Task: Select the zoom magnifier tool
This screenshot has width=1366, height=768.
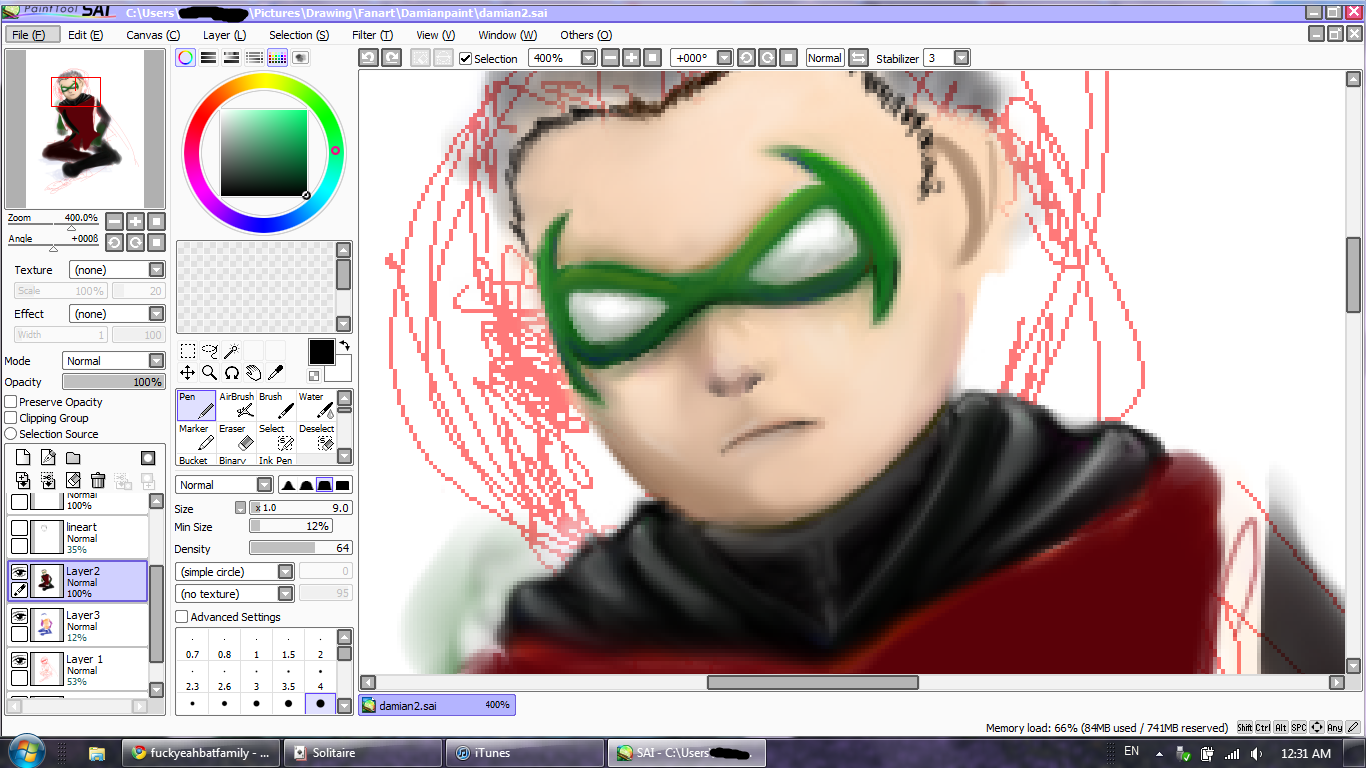Action: (x=209, y=373)
